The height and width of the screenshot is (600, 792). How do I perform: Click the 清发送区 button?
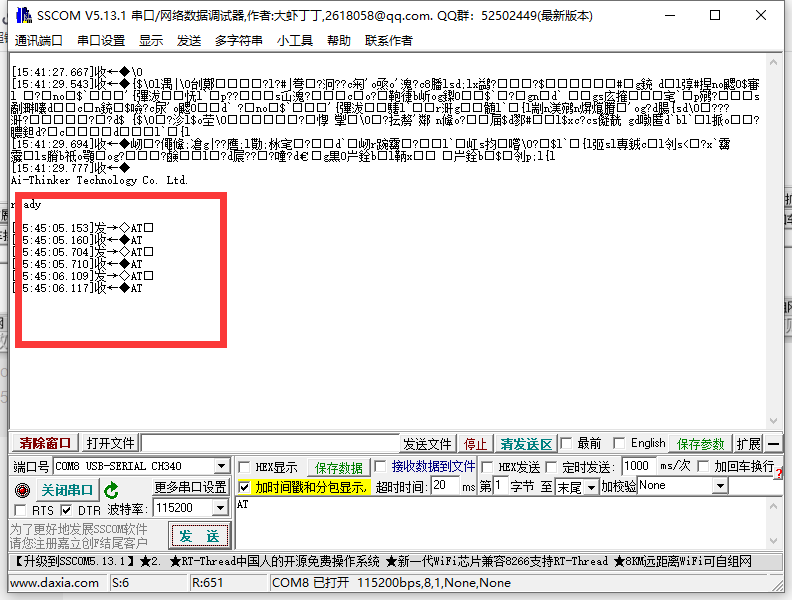click(526, 444)
